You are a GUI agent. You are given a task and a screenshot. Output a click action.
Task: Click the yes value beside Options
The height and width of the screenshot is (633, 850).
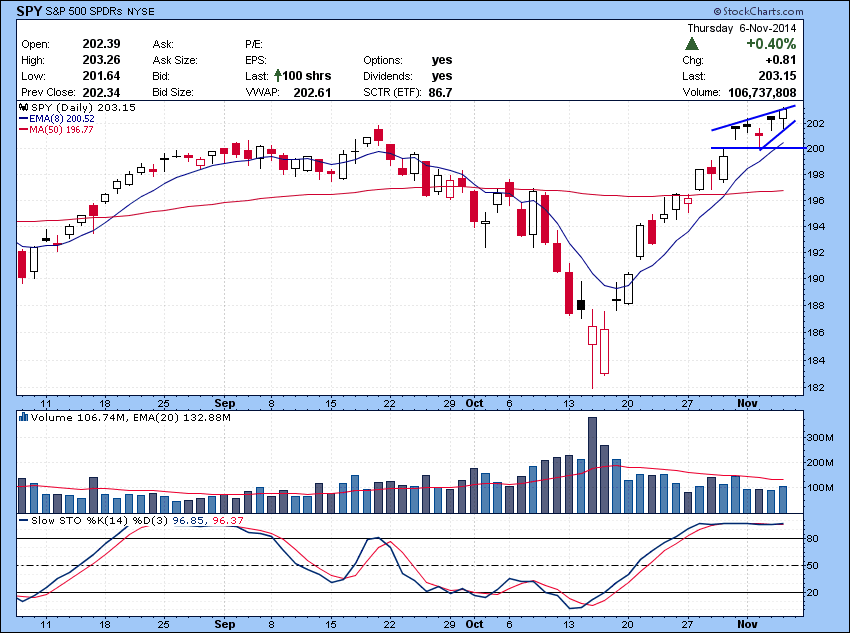pyautogui.click(x=442, y=60)
